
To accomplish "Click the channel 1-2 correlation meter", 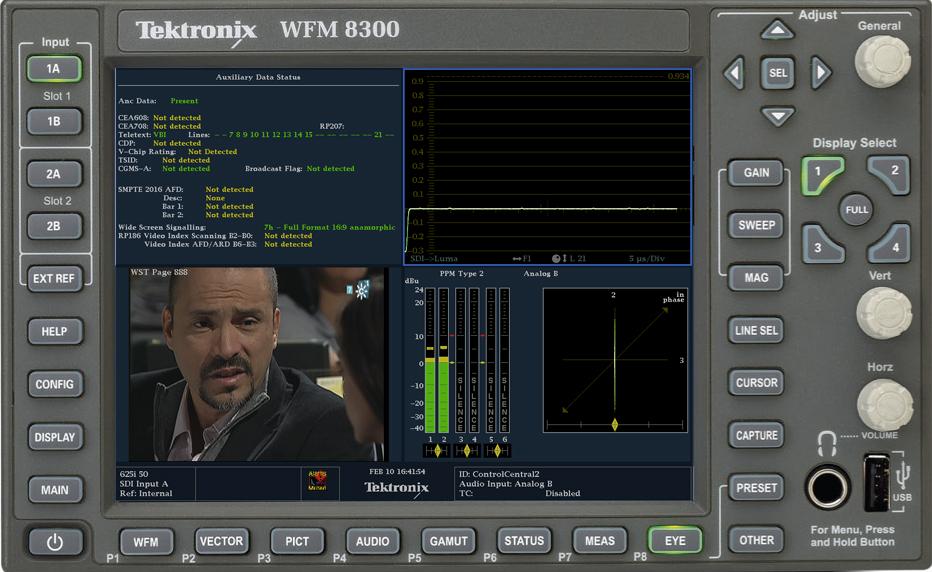I will 437,451.
